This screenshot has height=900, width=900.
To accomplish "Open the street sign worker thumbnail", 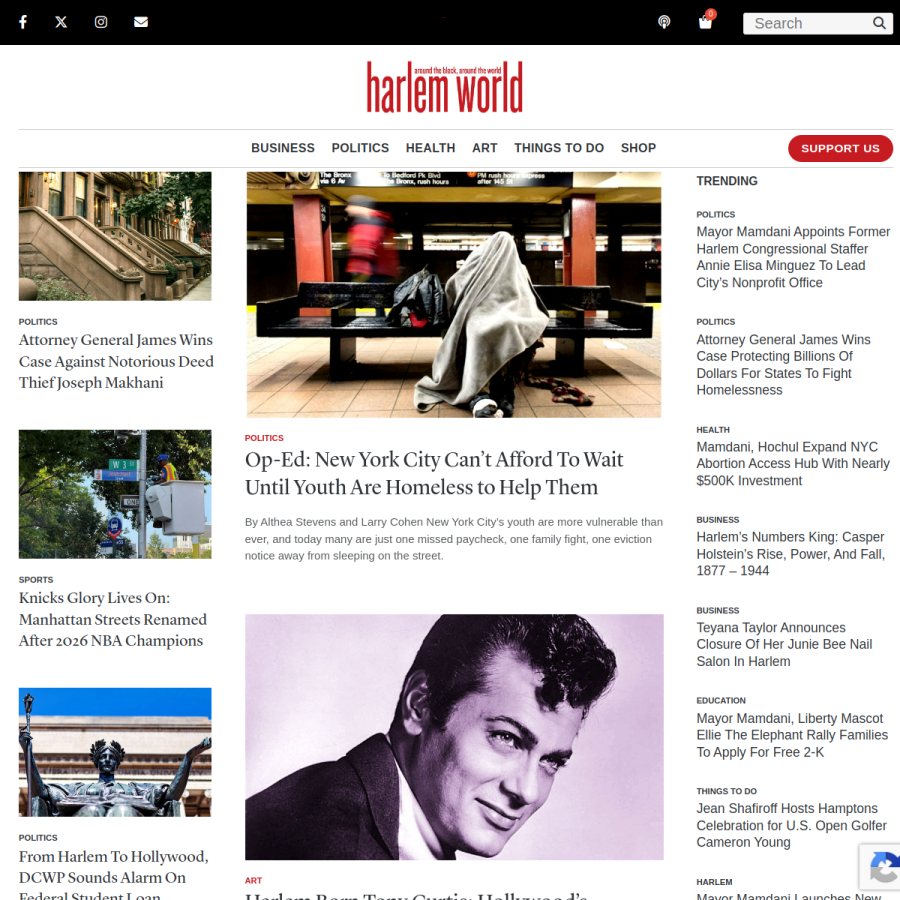I will pos(115,494).
